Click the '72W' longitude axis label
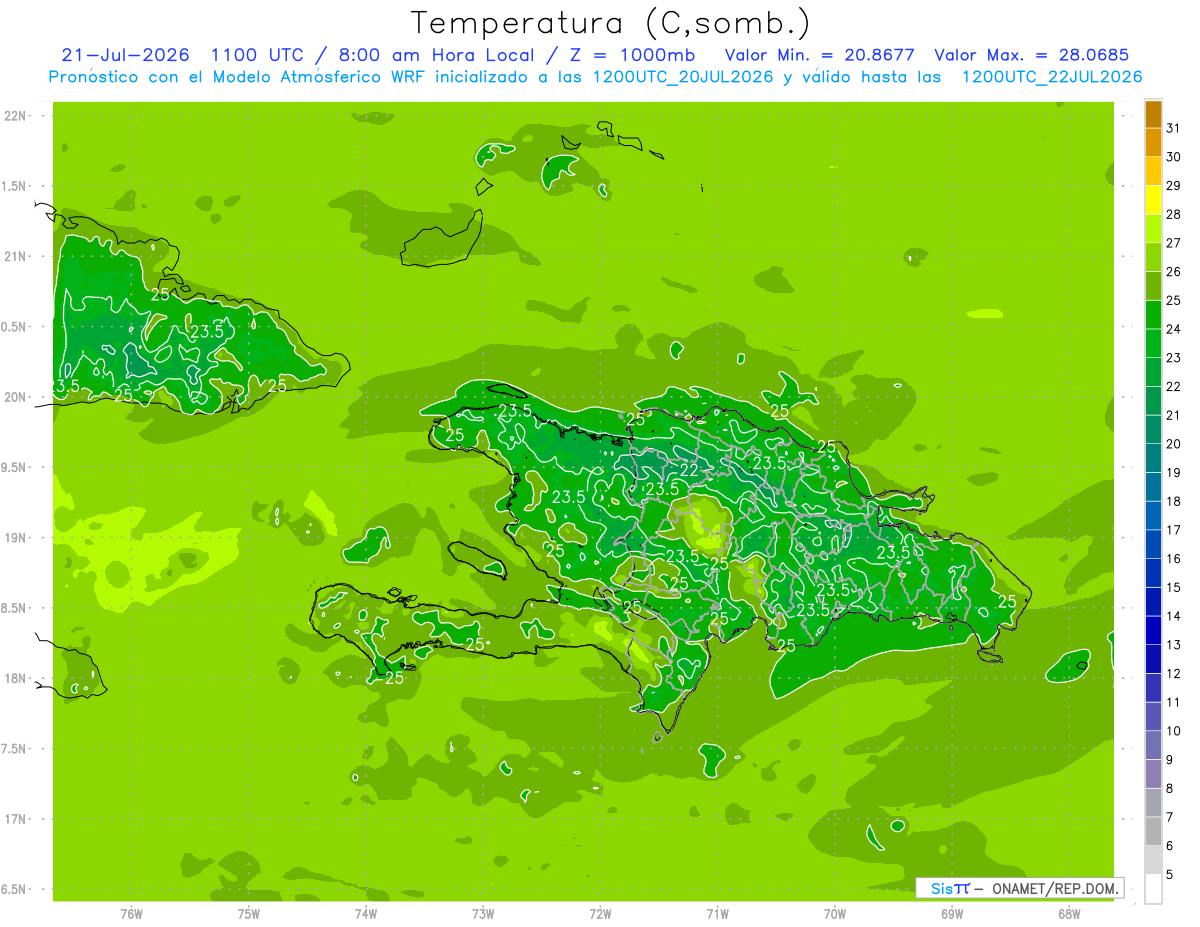The image size is (1200, 927). pyautogui.click(x=600, y=913)
